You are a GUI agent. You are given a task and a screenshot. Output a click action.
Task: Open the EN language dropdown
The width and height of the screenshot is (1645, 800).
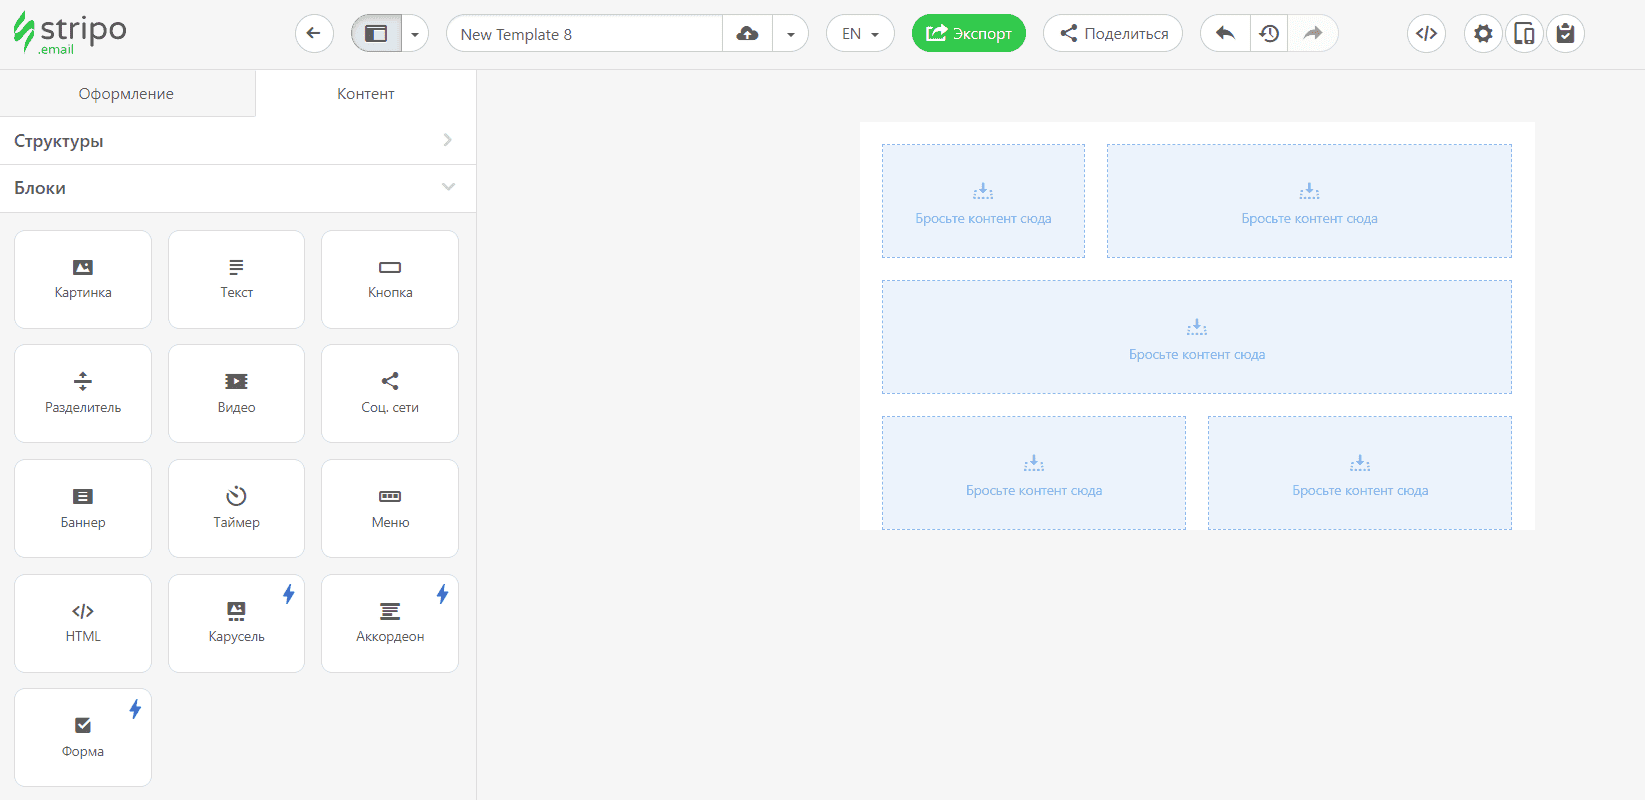tap(860, 33)
